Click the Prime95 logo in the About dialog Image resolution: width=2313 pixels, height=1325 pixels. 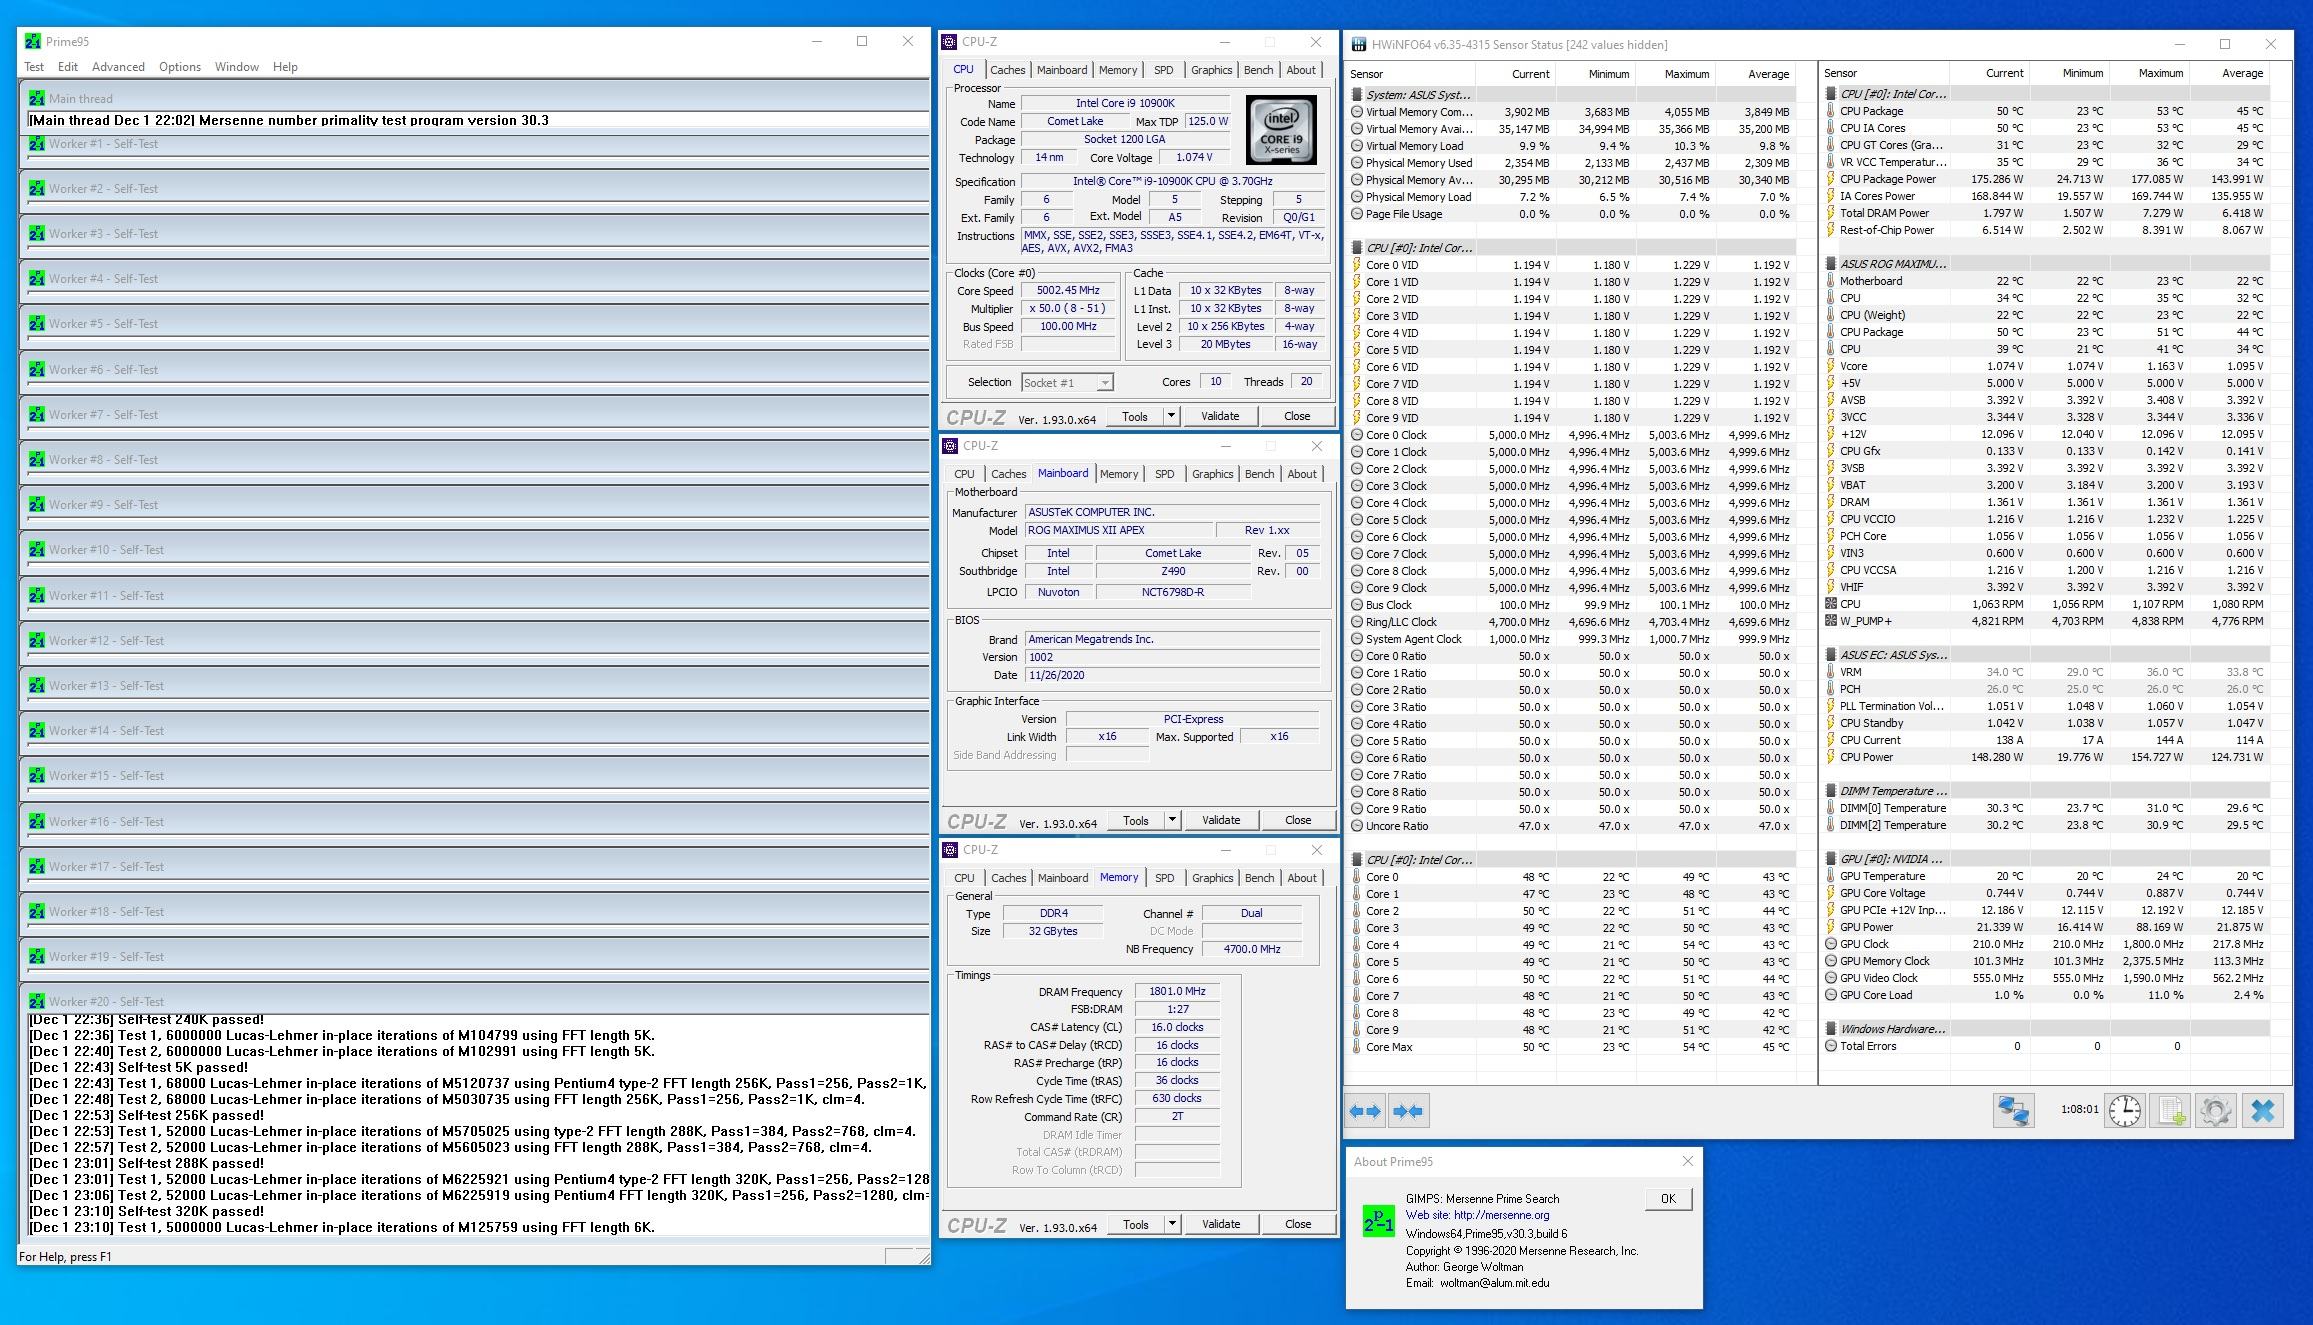point(1378,1221)
